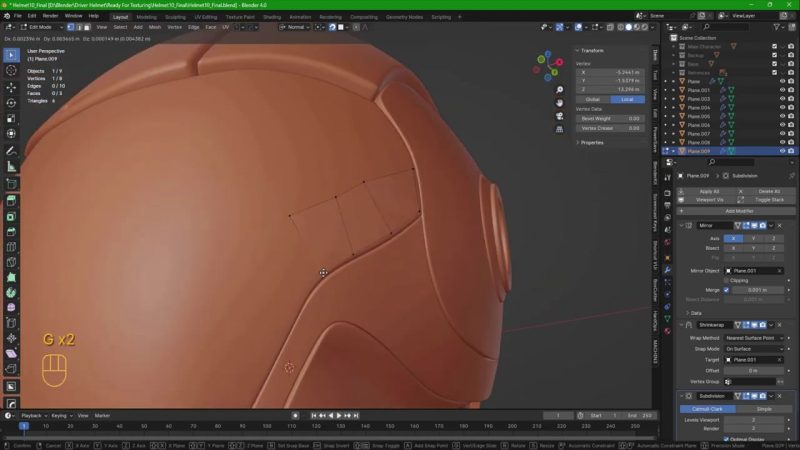Switch to the Sculpting workspace tab
The width and height of the screenshot is (800, 450).
coord(175,17)
